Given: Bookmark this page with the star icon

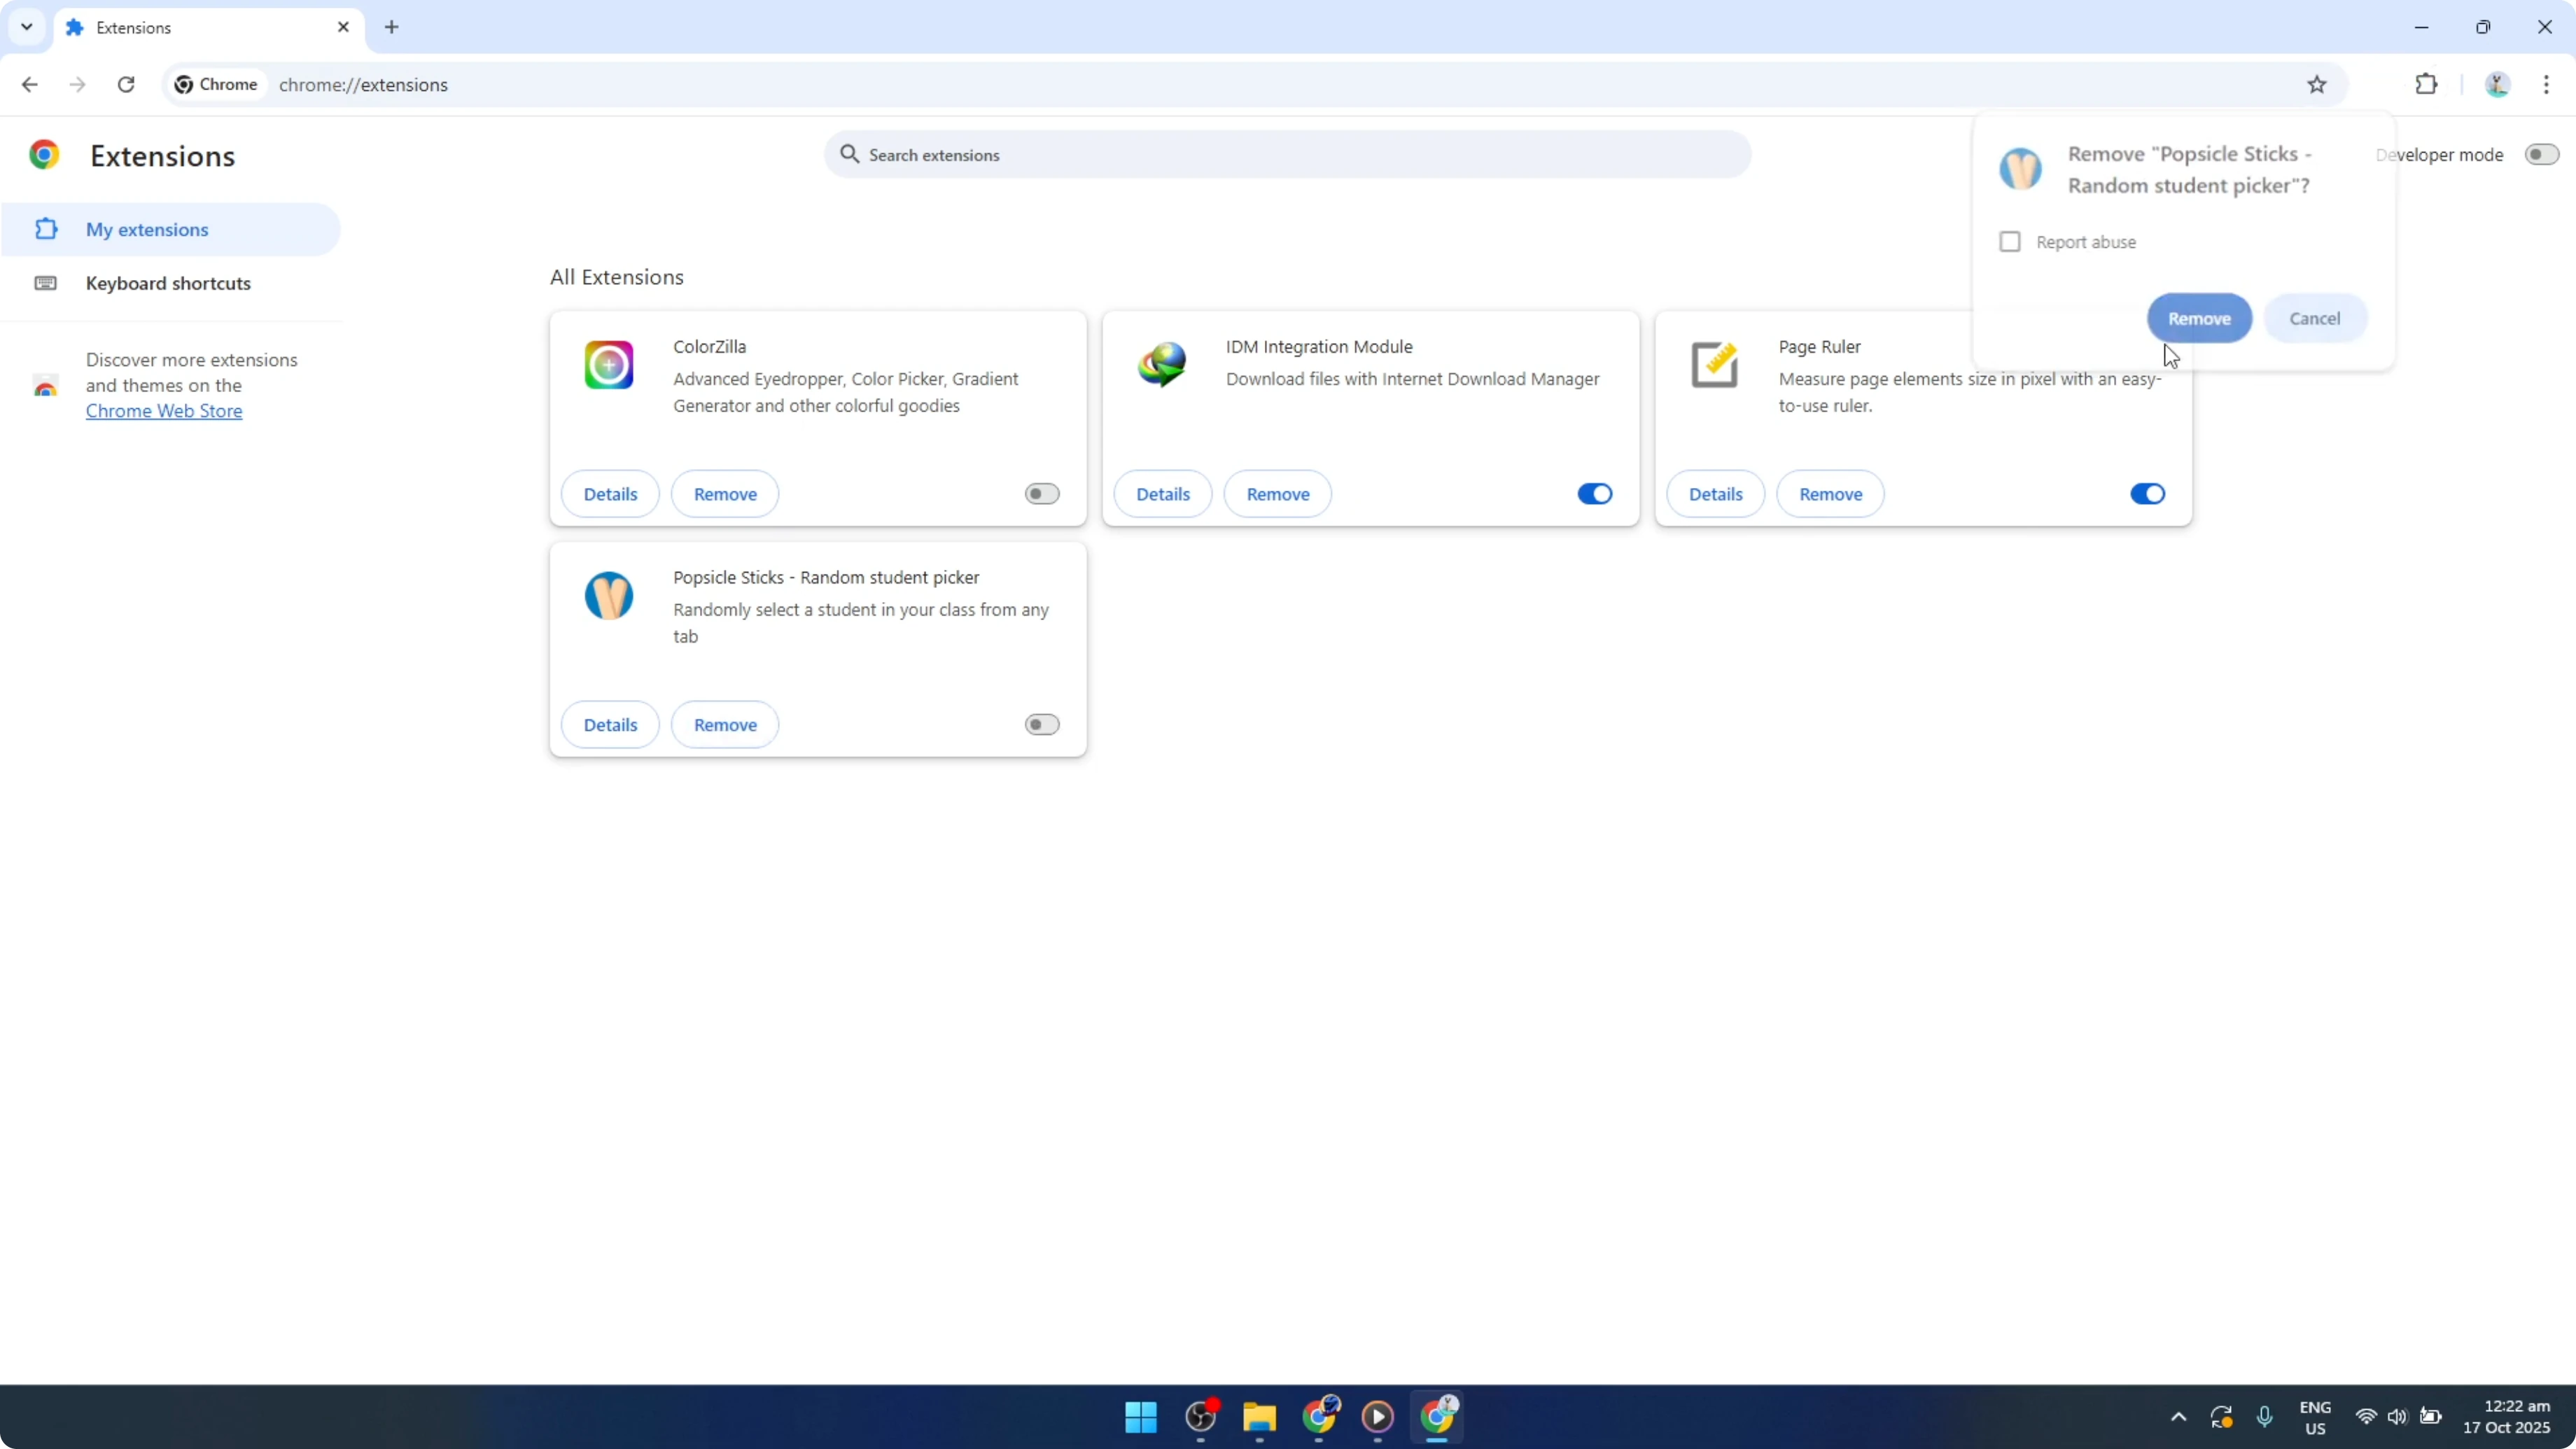Looking at the screenshot, I should (2318, 84).
